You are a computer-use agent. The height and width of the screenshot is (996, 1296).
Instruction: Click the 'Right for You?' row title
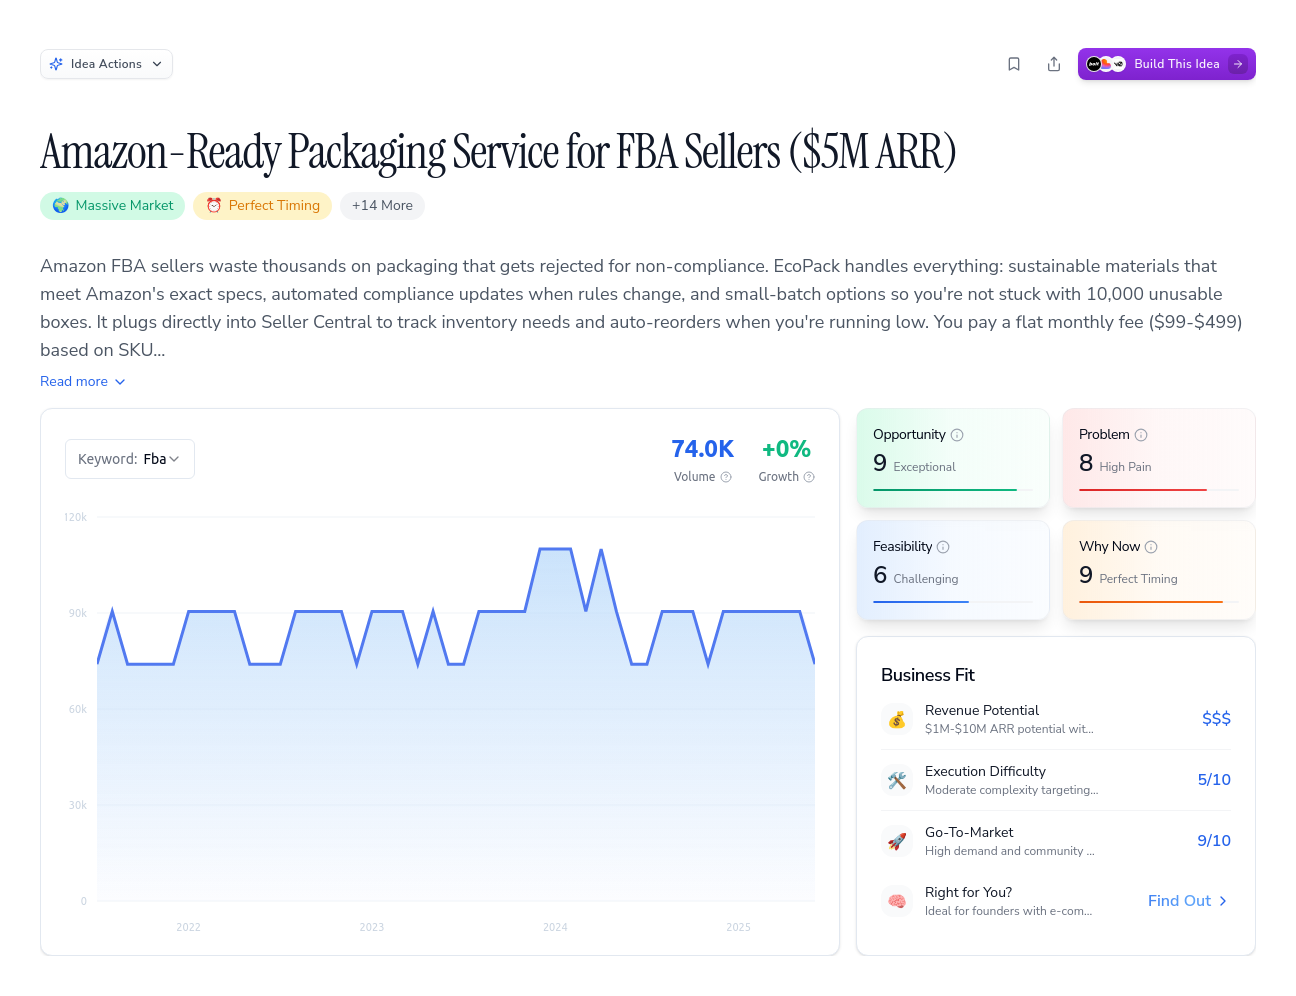pos(968,892)
